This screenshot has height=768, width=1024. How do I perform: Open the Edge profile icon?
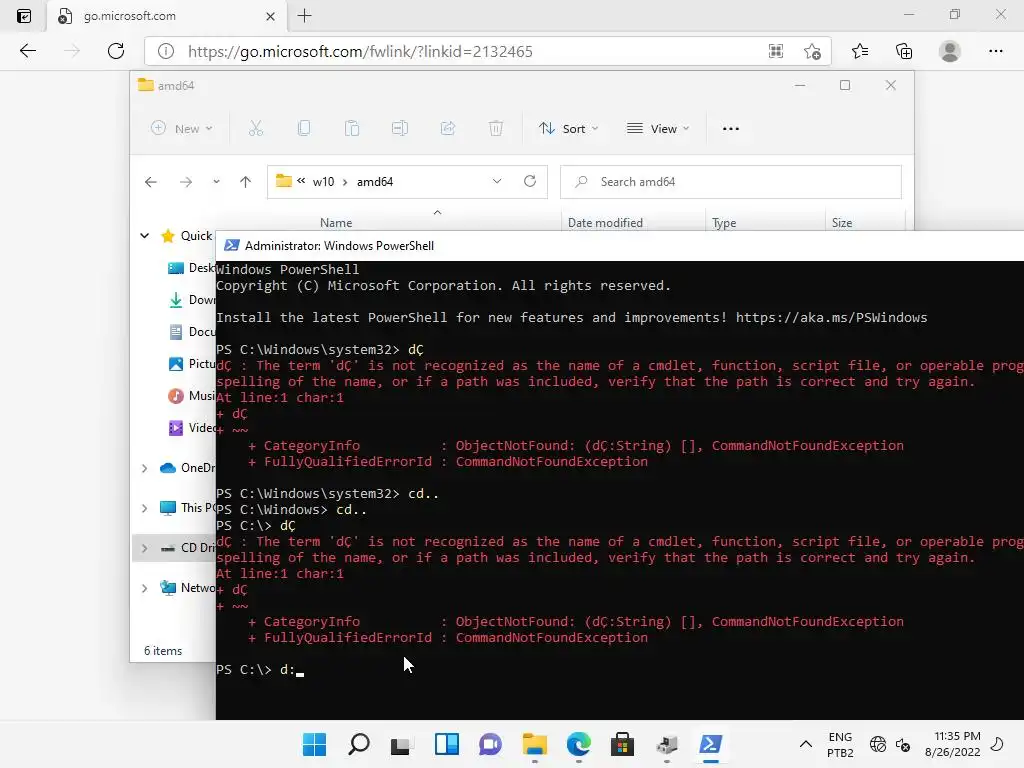(x=950, y=51)
